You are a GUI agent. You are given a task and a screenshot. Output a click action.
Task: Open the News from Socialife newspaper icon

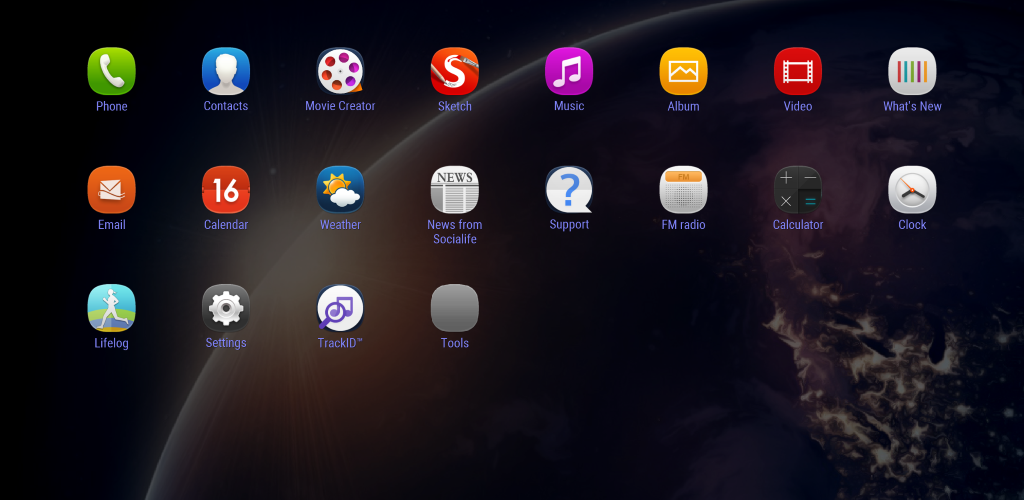(x=455, y=189)
